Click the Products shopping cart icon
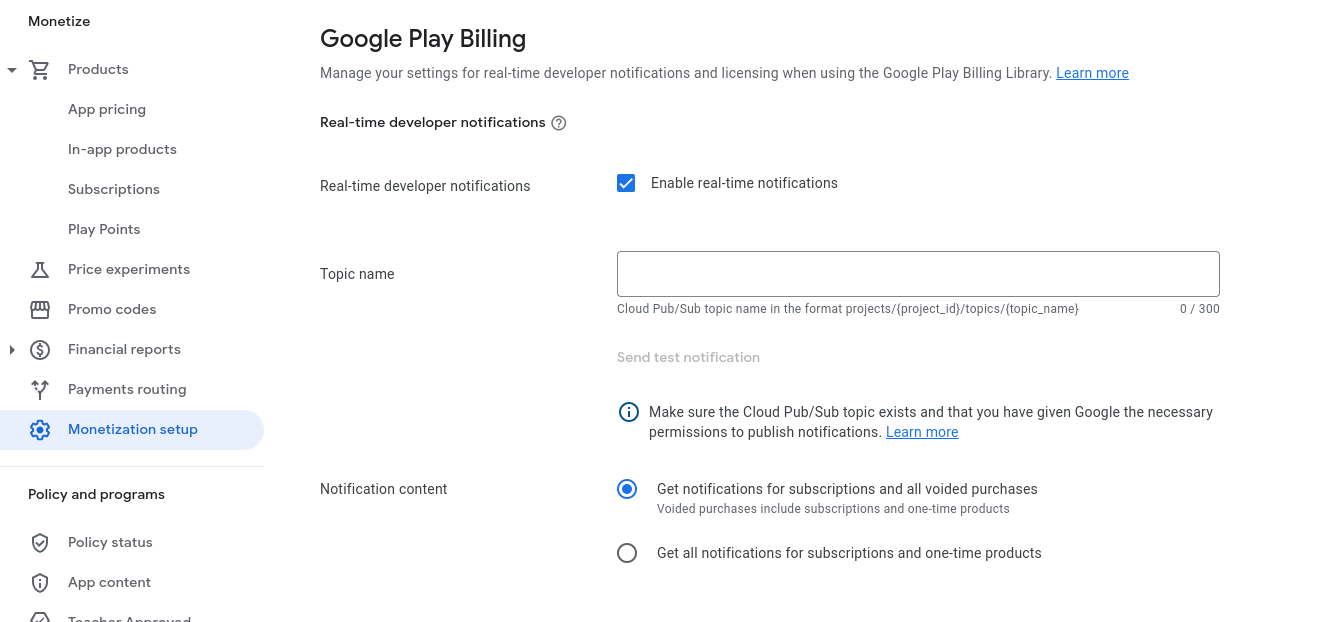This screenshot has width=1328, height=622. [x=39, y=69]
